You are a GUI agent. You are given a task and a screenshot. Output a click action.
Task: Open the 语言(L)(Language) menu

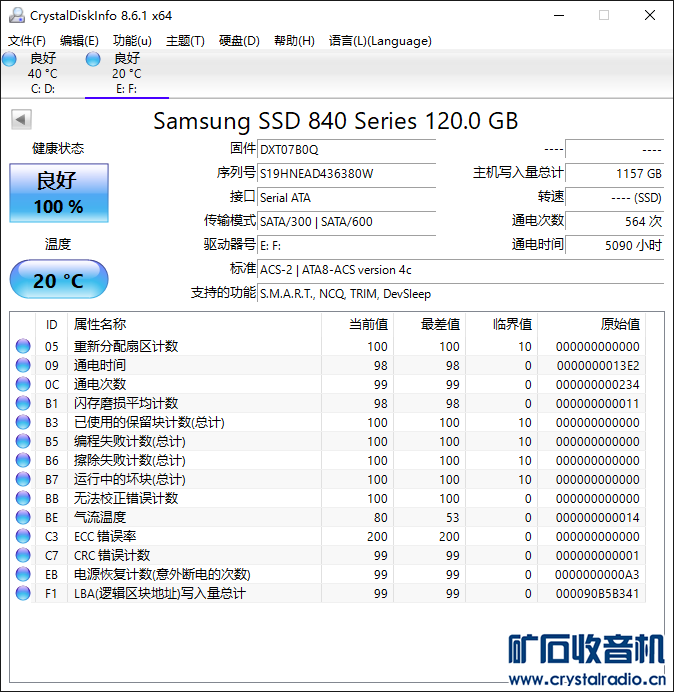click(380, 41)
